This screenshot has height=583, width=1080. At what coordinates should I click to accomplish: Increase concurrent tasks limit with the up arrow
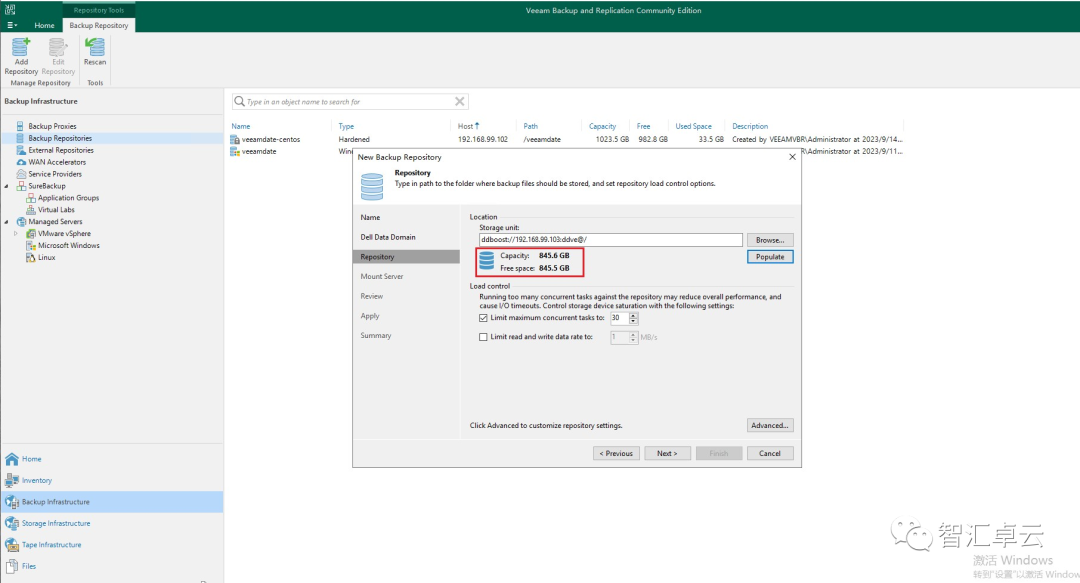(x=633, y=314)
